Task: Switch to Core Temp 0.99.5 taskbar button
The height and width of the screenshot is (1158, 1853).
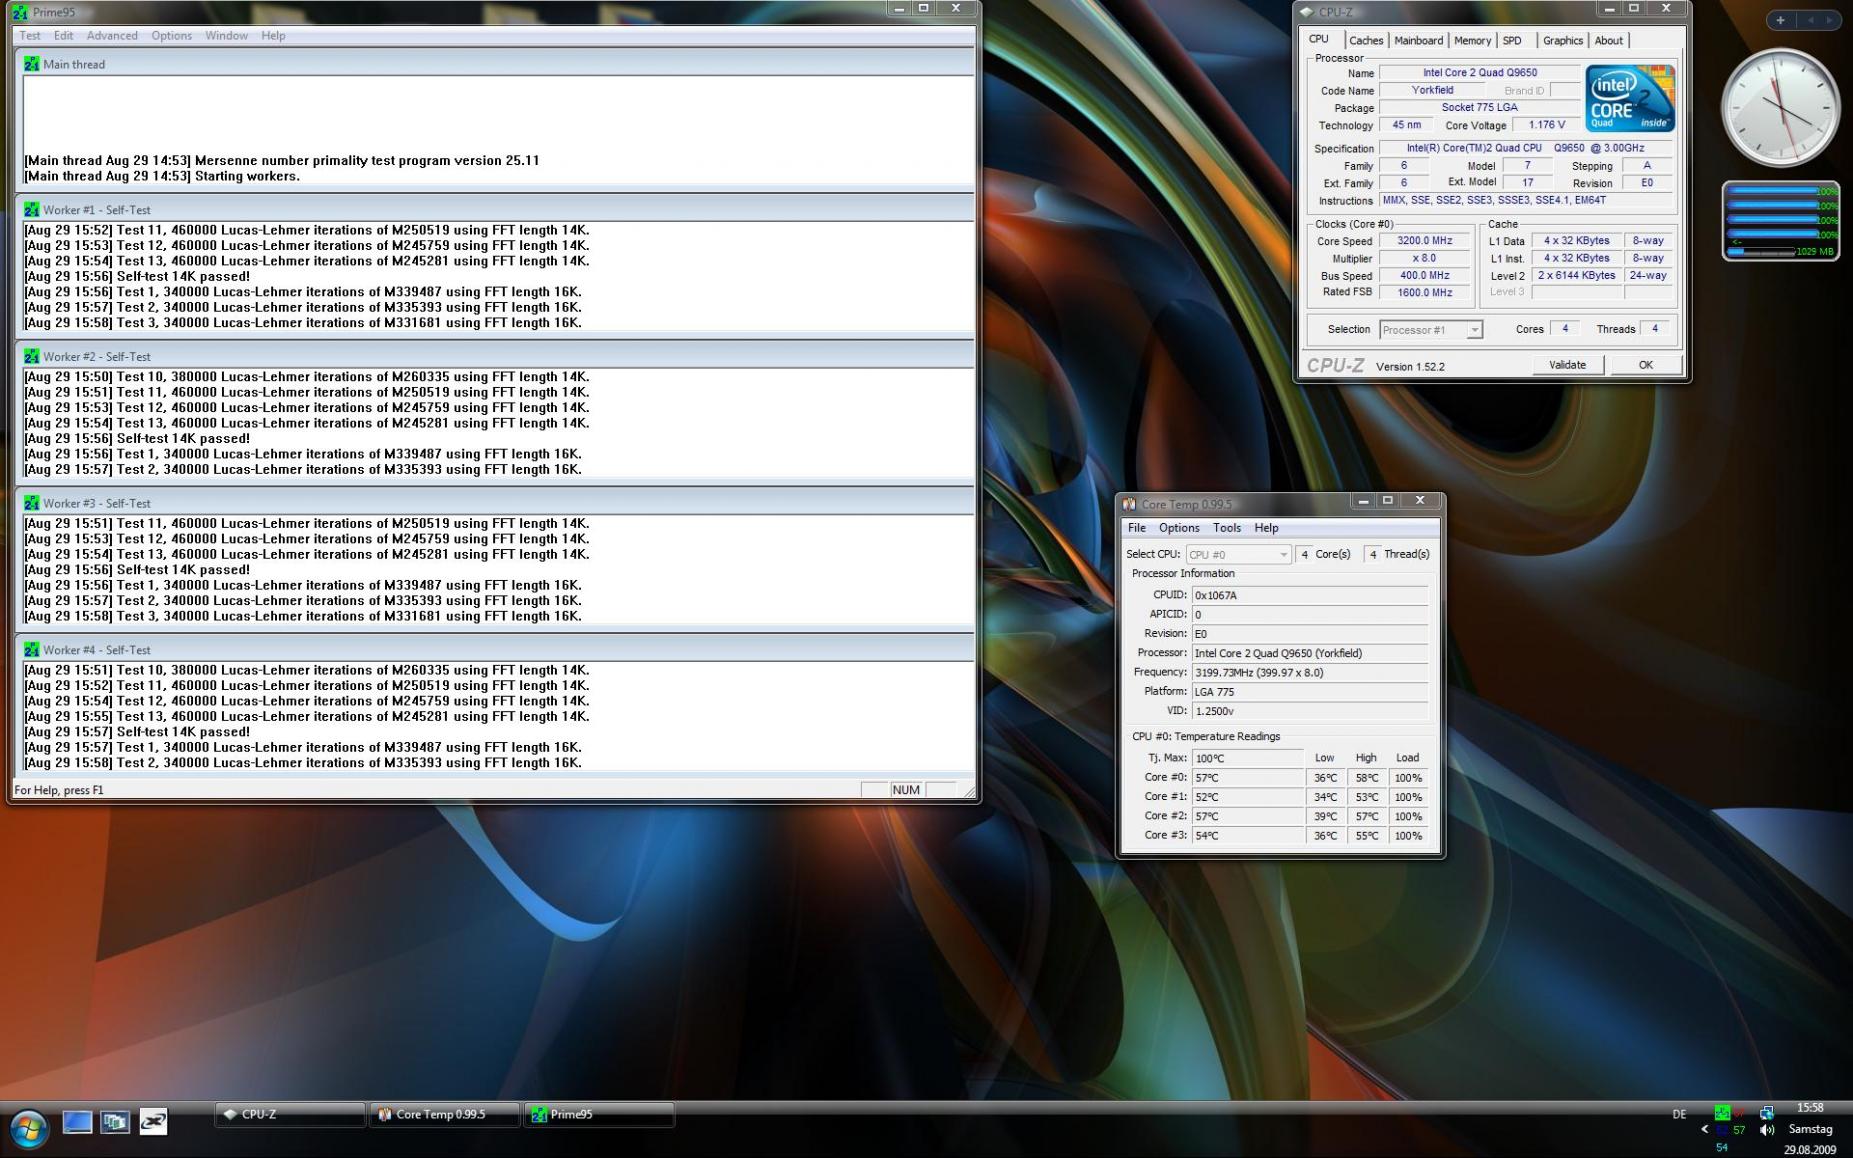Action: tap(446, 1114)
